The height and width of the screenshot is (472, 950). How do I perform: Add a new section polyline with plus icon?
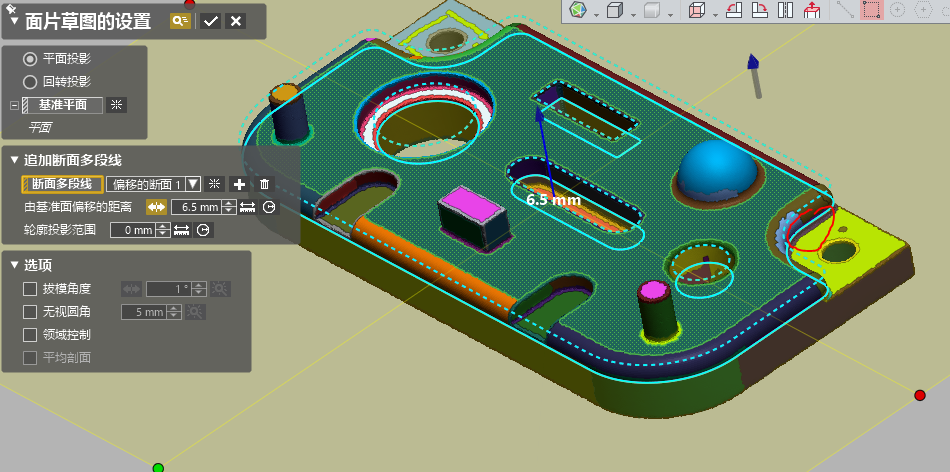click(238, 184)
